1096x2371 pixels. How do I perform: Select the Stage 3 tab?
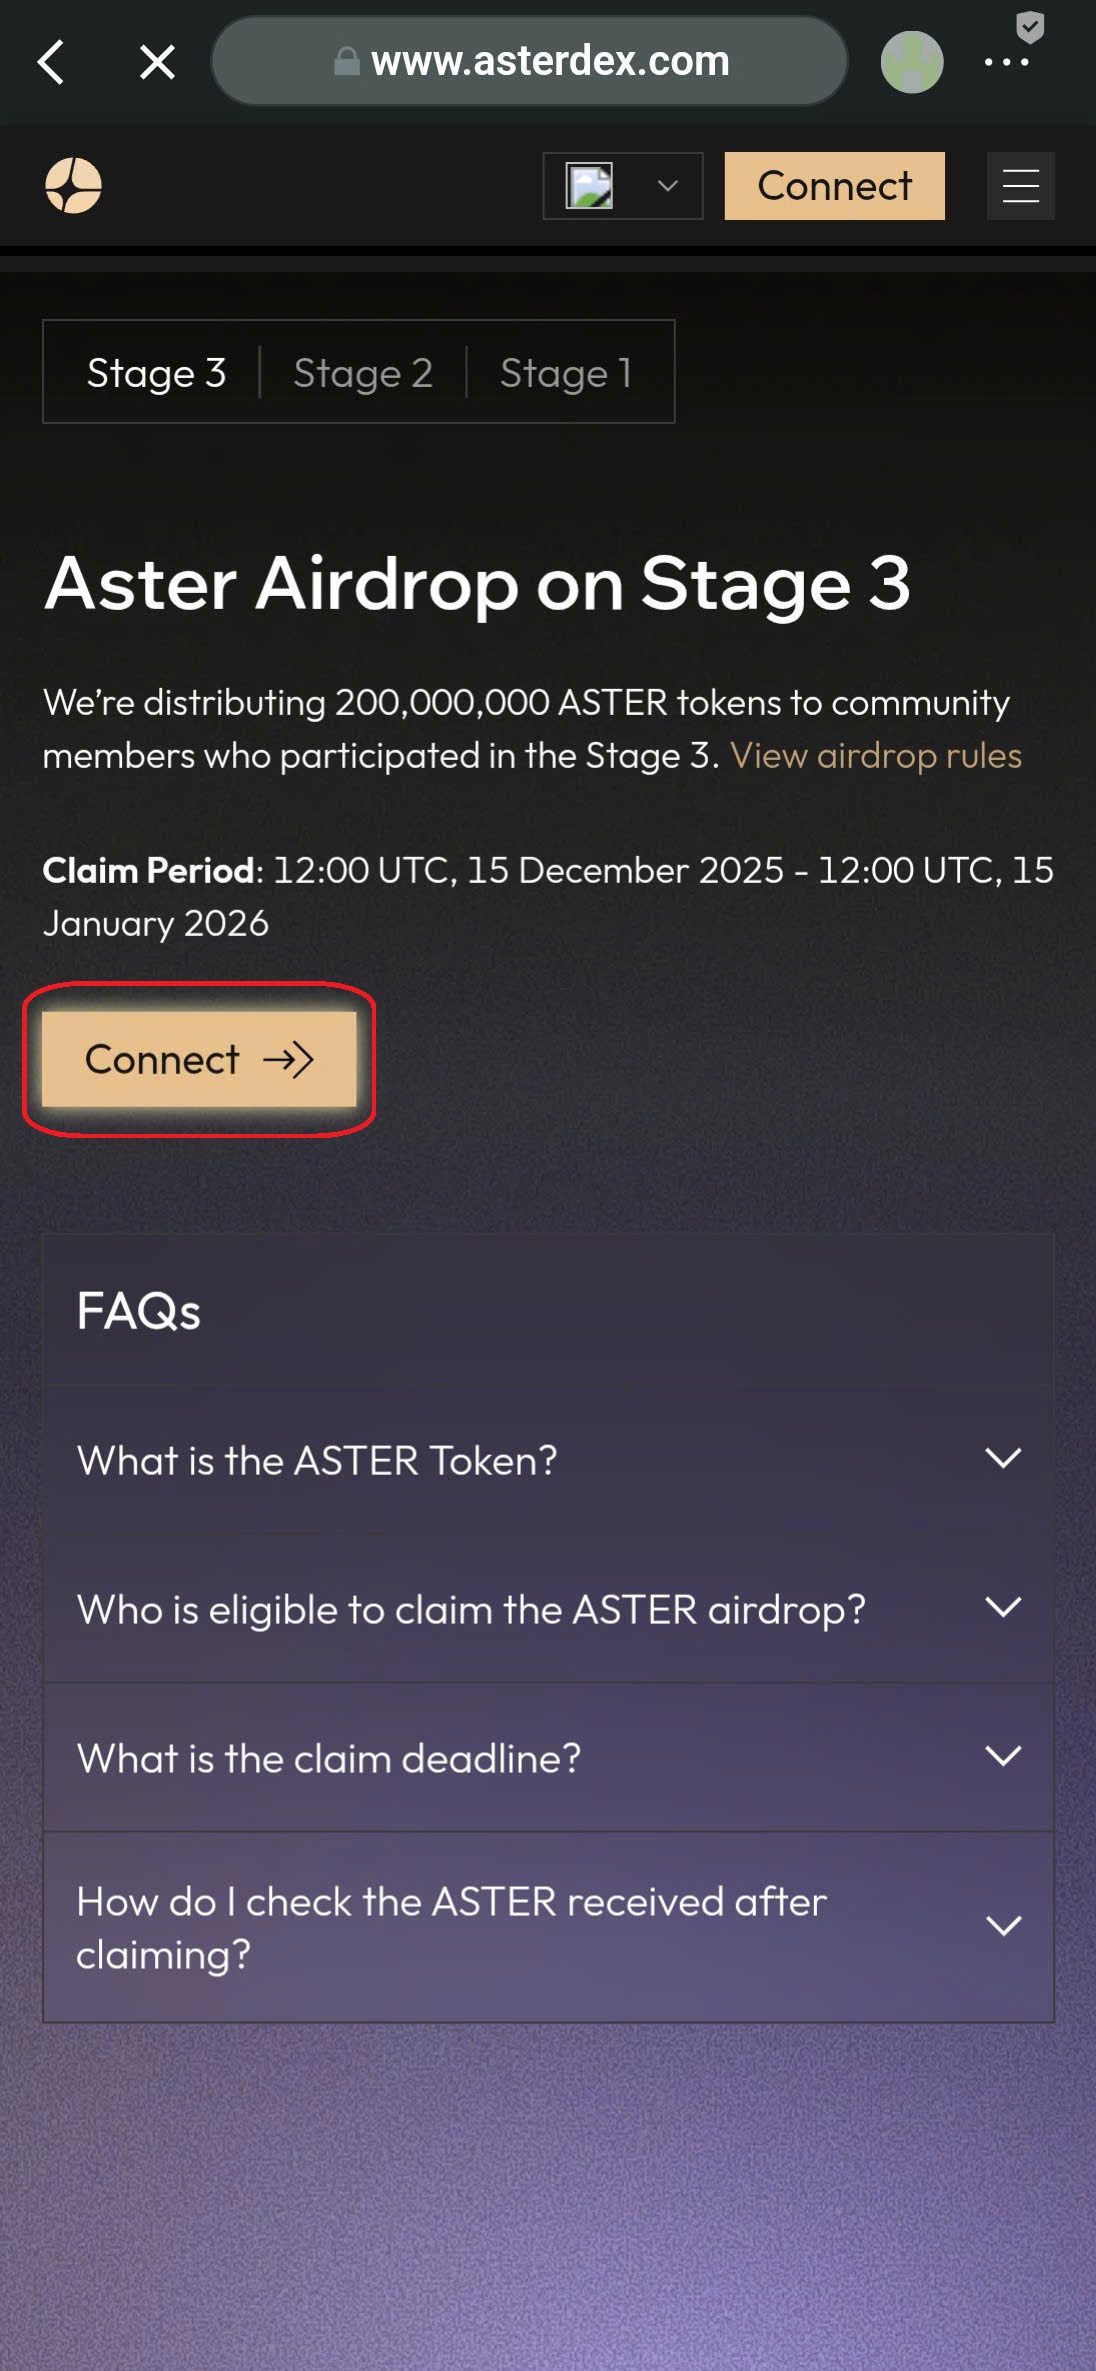coord(156,372)
